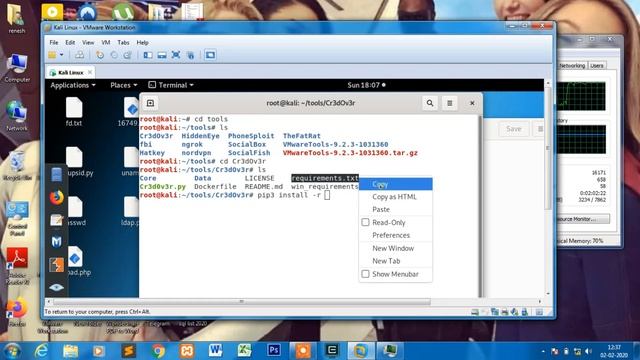This screenshot has width=640, height=360.
Task: Click Resource Monitor button in Task Manager
Action: pos(583,219)
